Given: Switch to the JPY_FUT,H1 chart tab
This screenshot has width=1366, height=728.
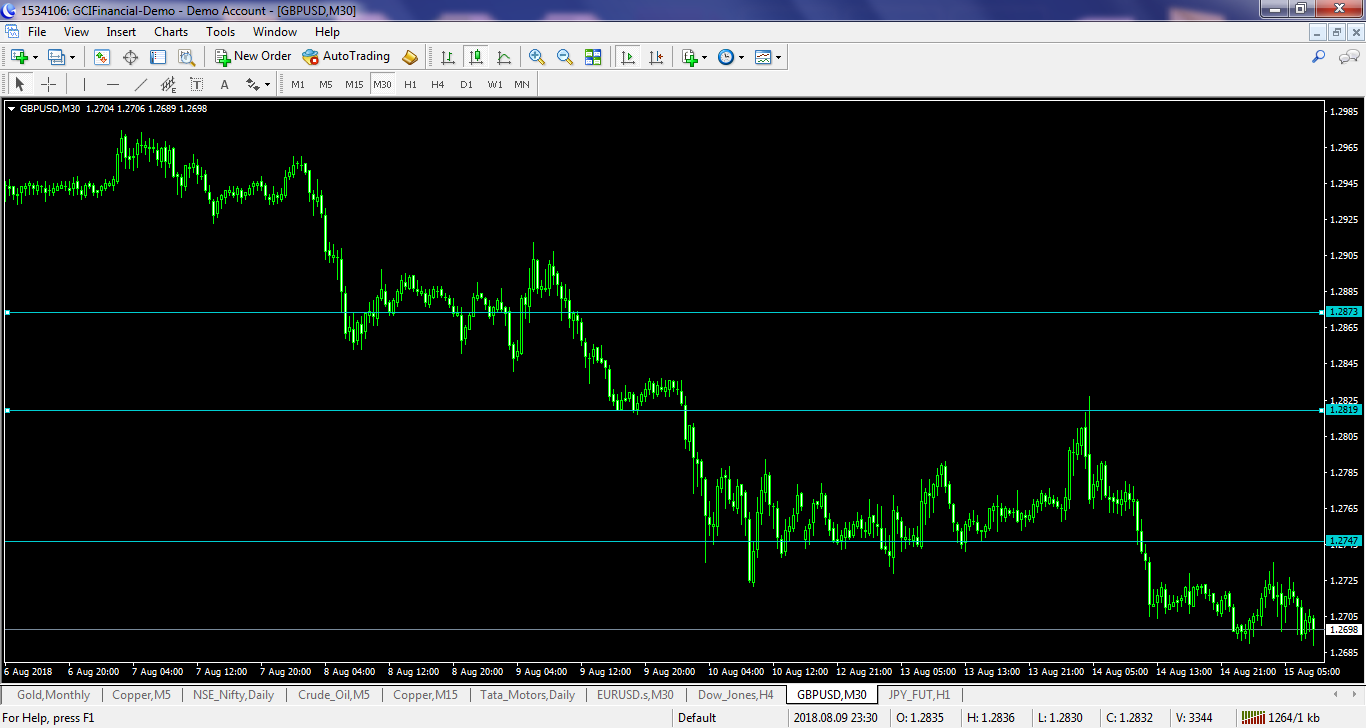Looking at the screenshot, I should pos(919,695).
